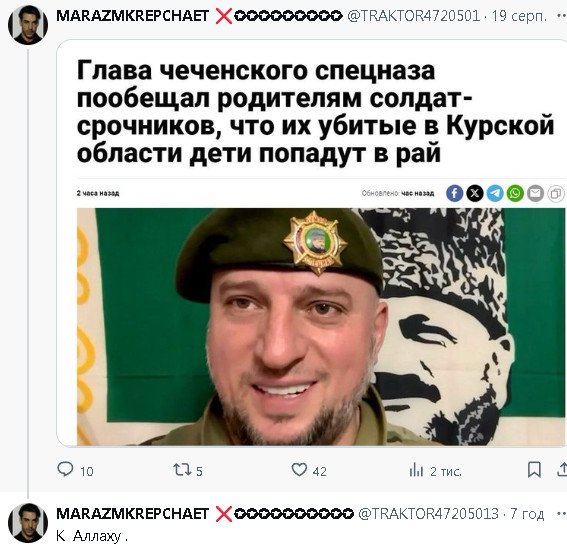Copy the article link using copy icon
The image size is (567, 552).
pos(556,193)
